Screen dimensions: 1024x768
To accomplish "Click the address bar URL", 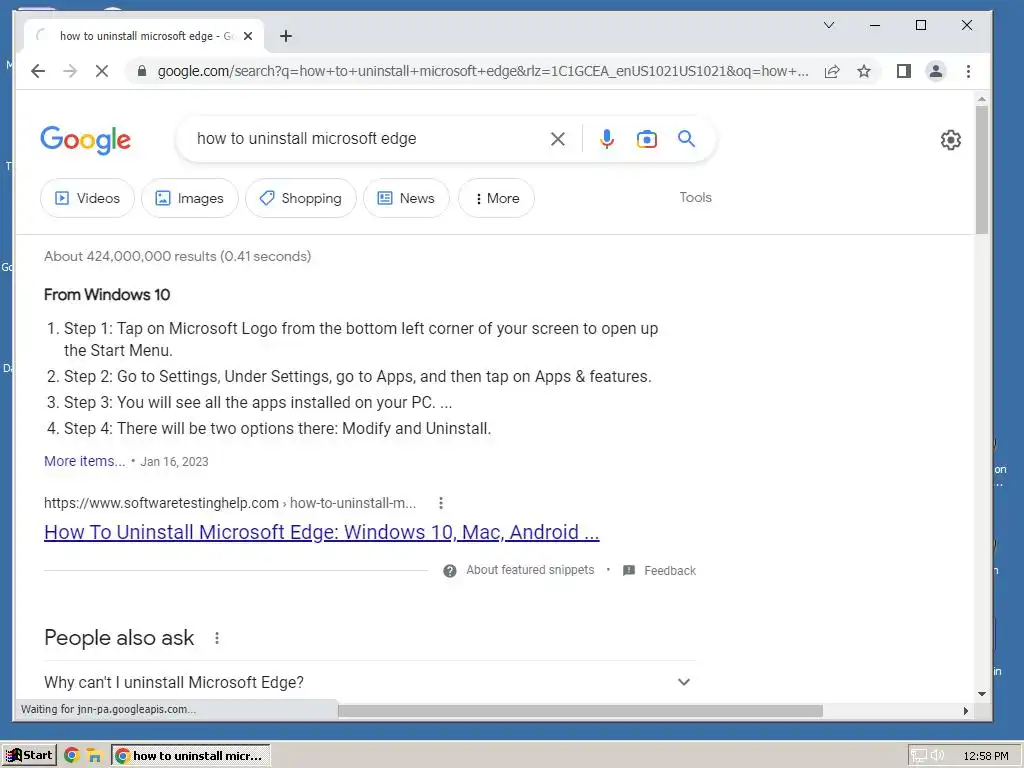I will 483,71.
